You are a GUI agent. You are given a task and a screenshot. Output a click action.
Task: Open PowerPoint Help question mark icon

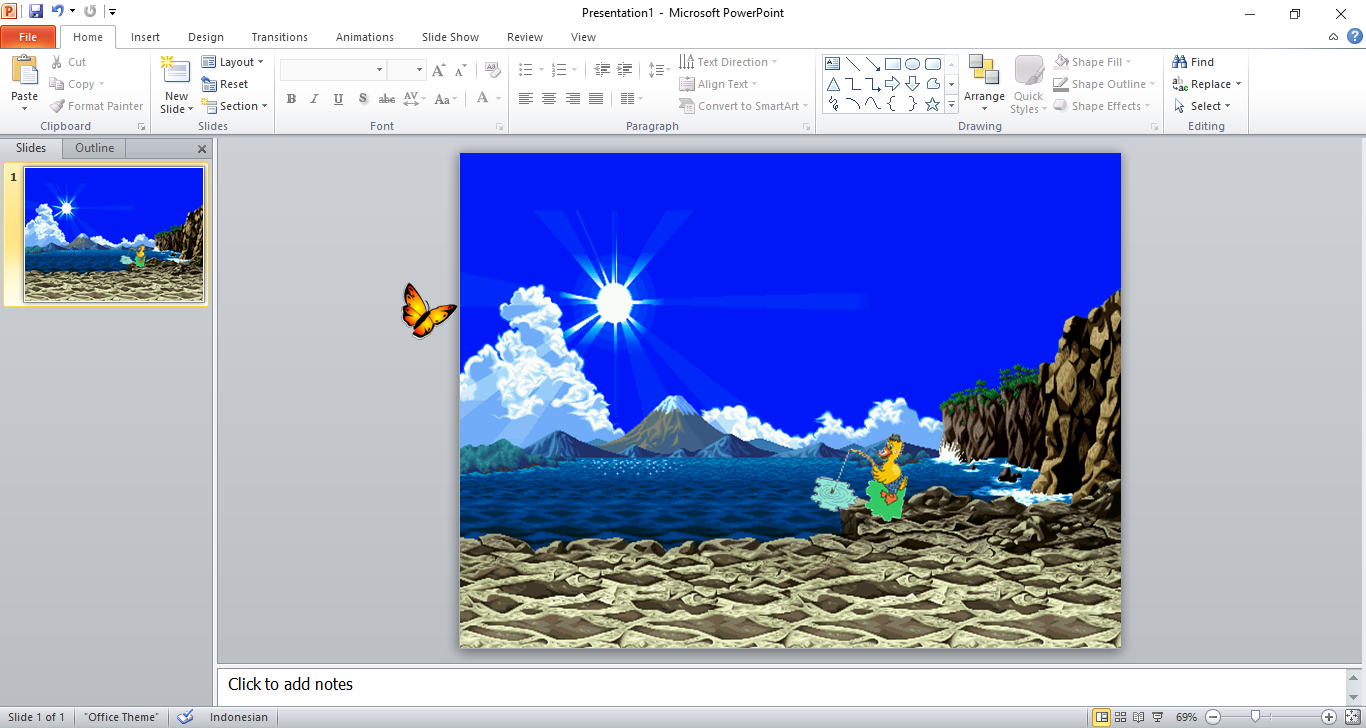1354,37
